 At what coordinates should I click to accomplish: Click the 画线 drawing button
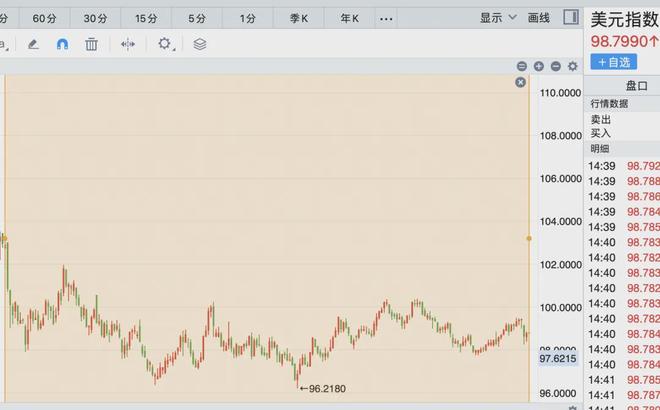click(539, 17)
